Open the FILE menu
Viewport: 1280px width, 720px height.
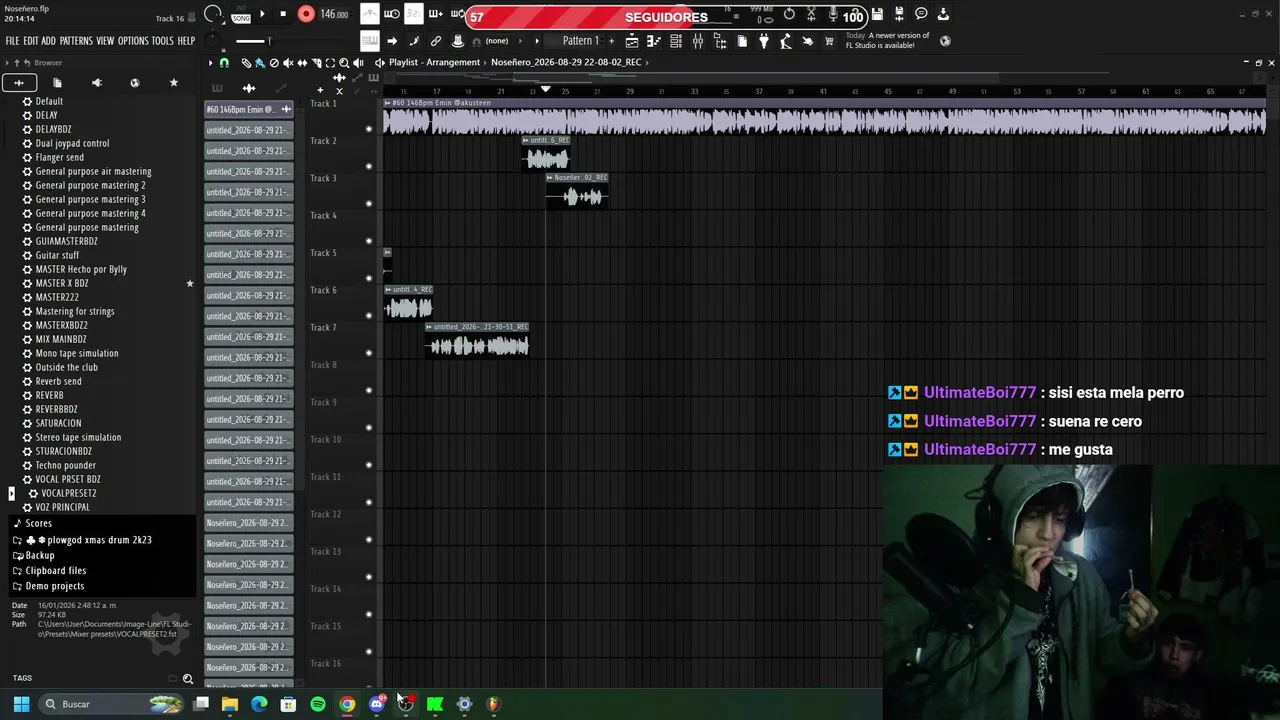[12, 41]
